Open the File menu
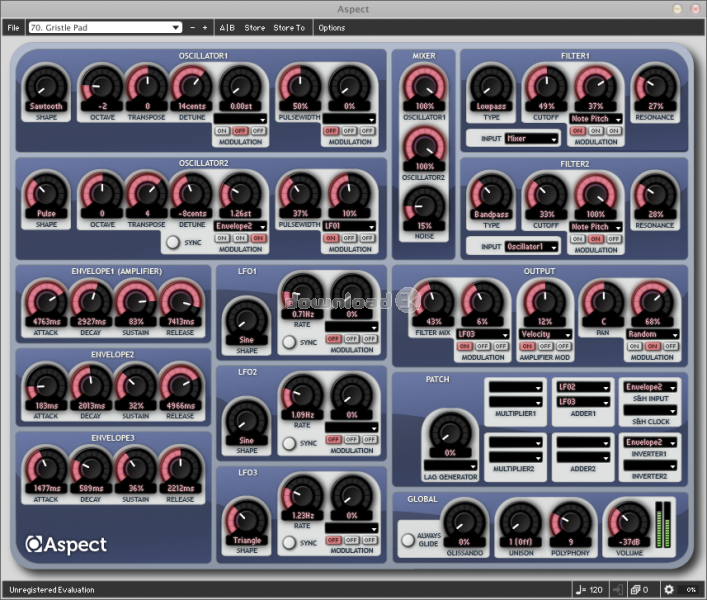 (x=14, y=27)
